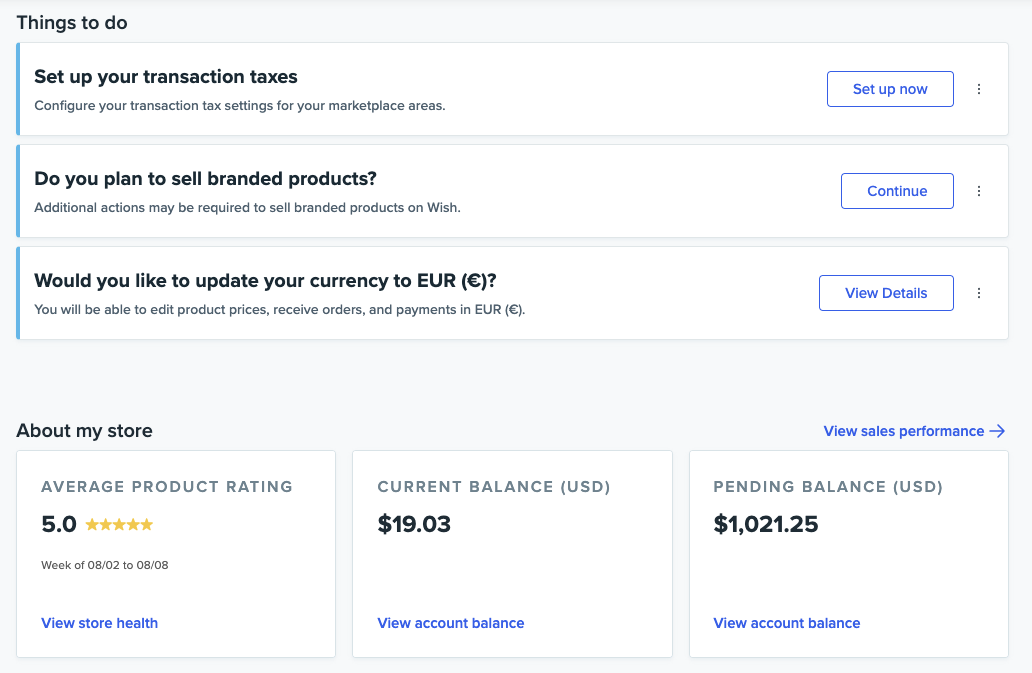Click the Things to do heading
This screenshot has width=1032, height=673.
click(x=71, y=22)
